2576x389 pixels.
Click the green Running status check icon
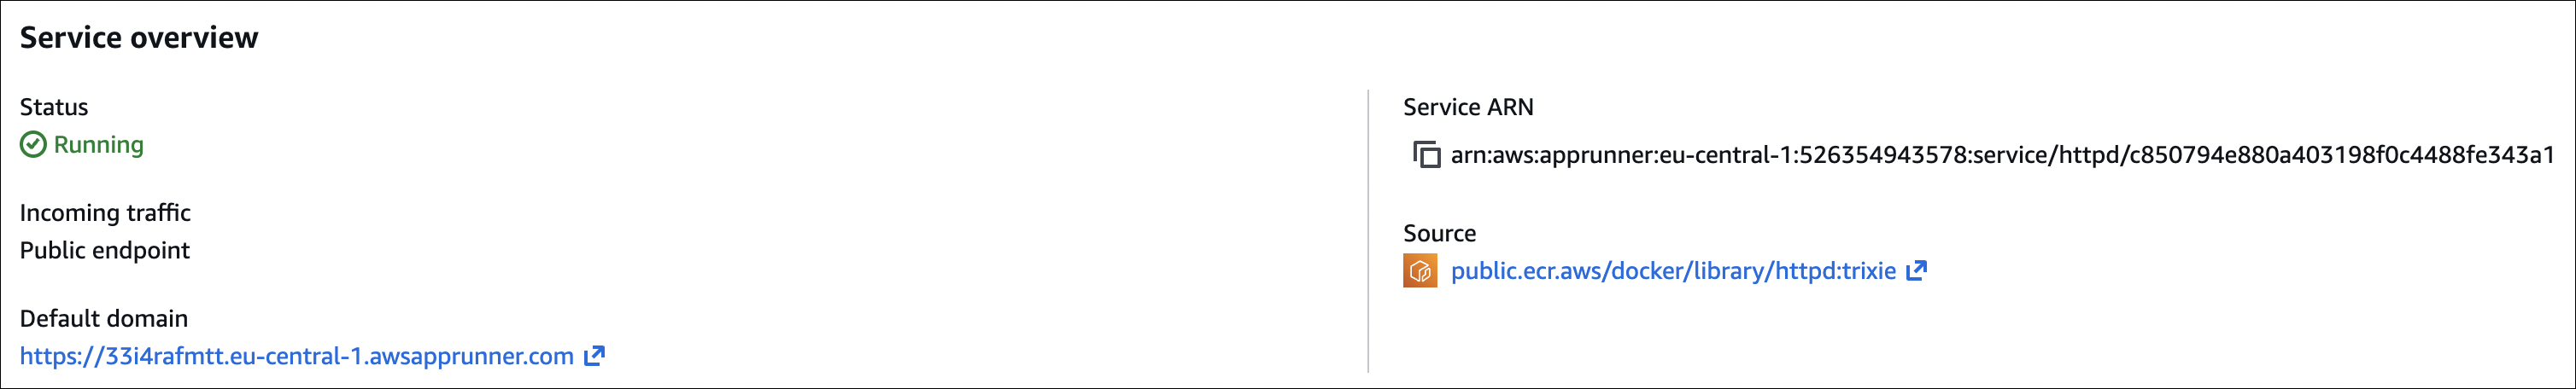click(33, 145)
